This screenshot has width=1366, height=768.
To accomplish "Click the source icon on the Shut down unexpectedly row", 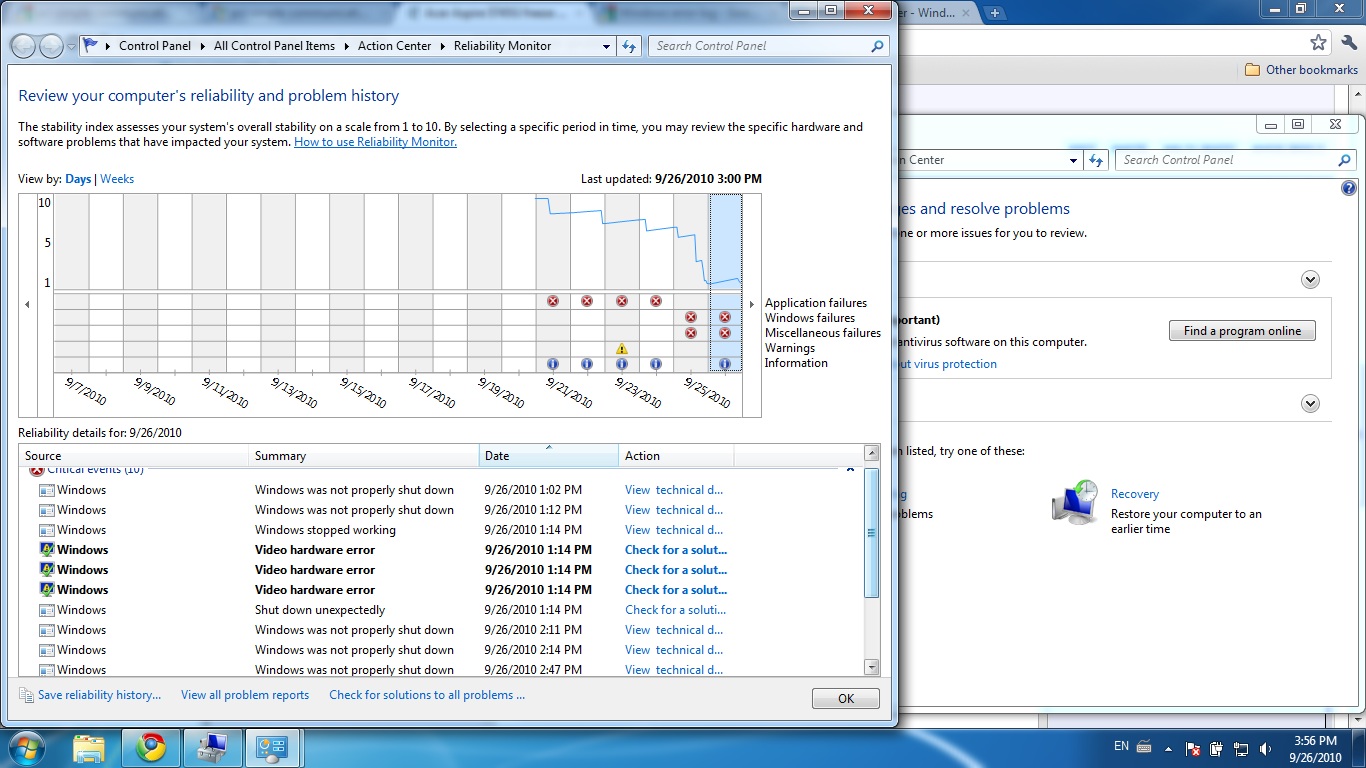I will pos(46,610).
